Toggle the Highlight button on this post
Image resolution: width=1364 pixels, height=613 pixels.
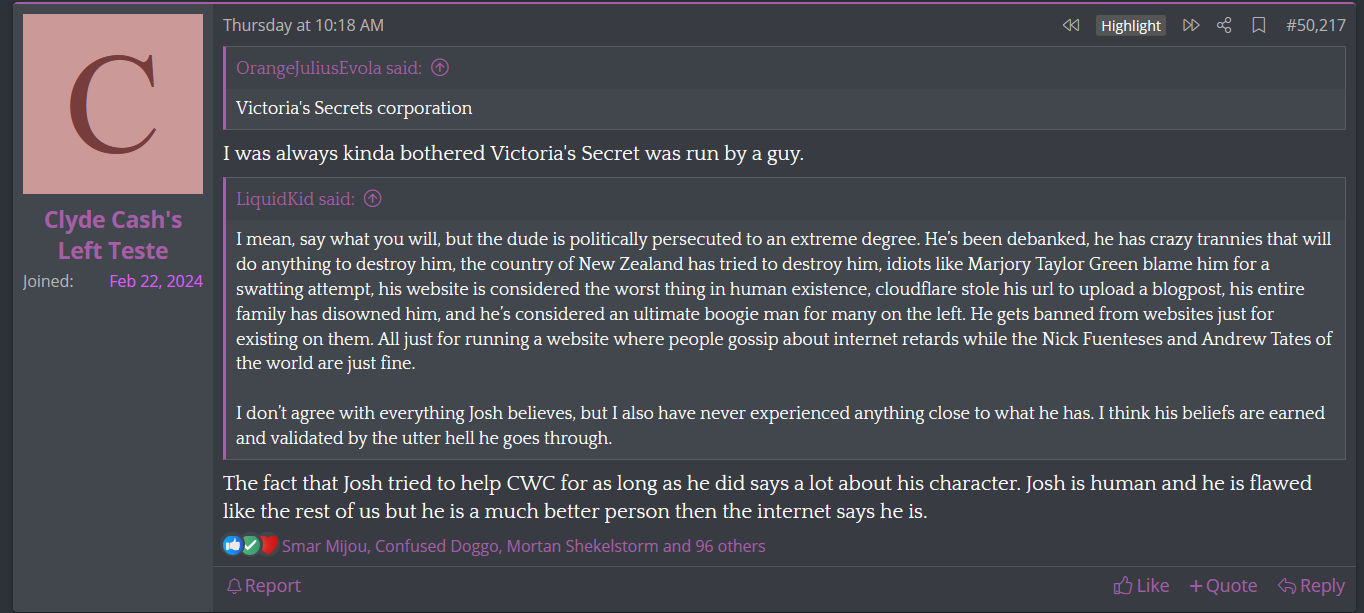click(x=1131, y=26)
